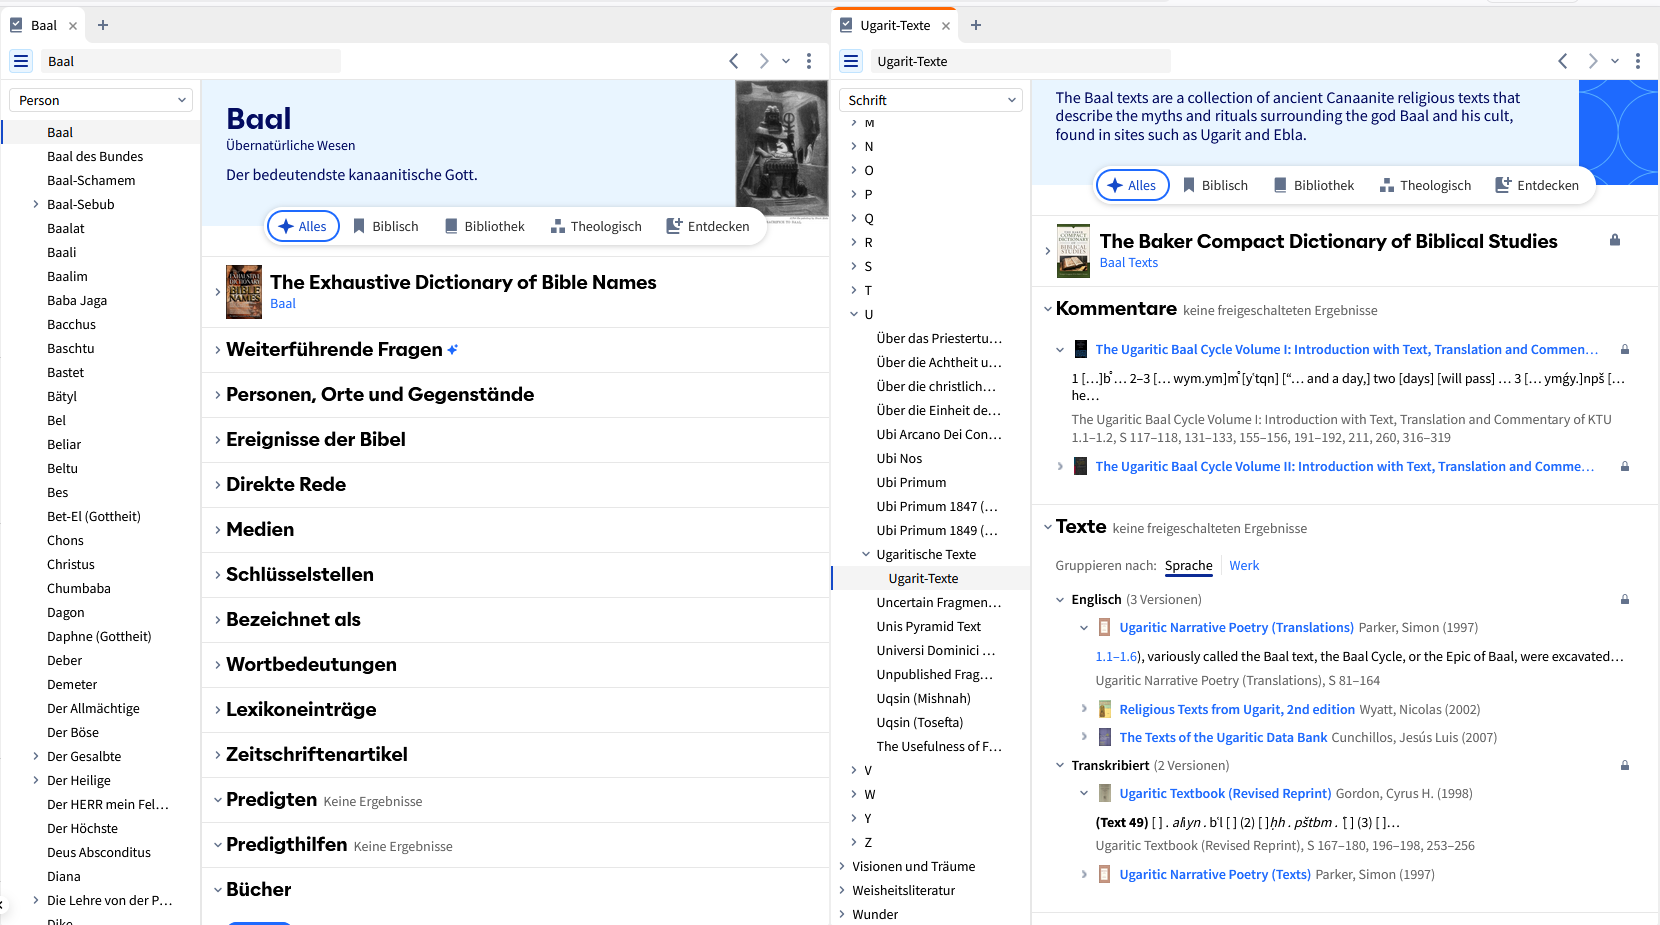The width and height of the screenshot is (1660, 925).
Task: Open Ugaritic Narrative Poetry (Translations) link
Action: 1237,627
